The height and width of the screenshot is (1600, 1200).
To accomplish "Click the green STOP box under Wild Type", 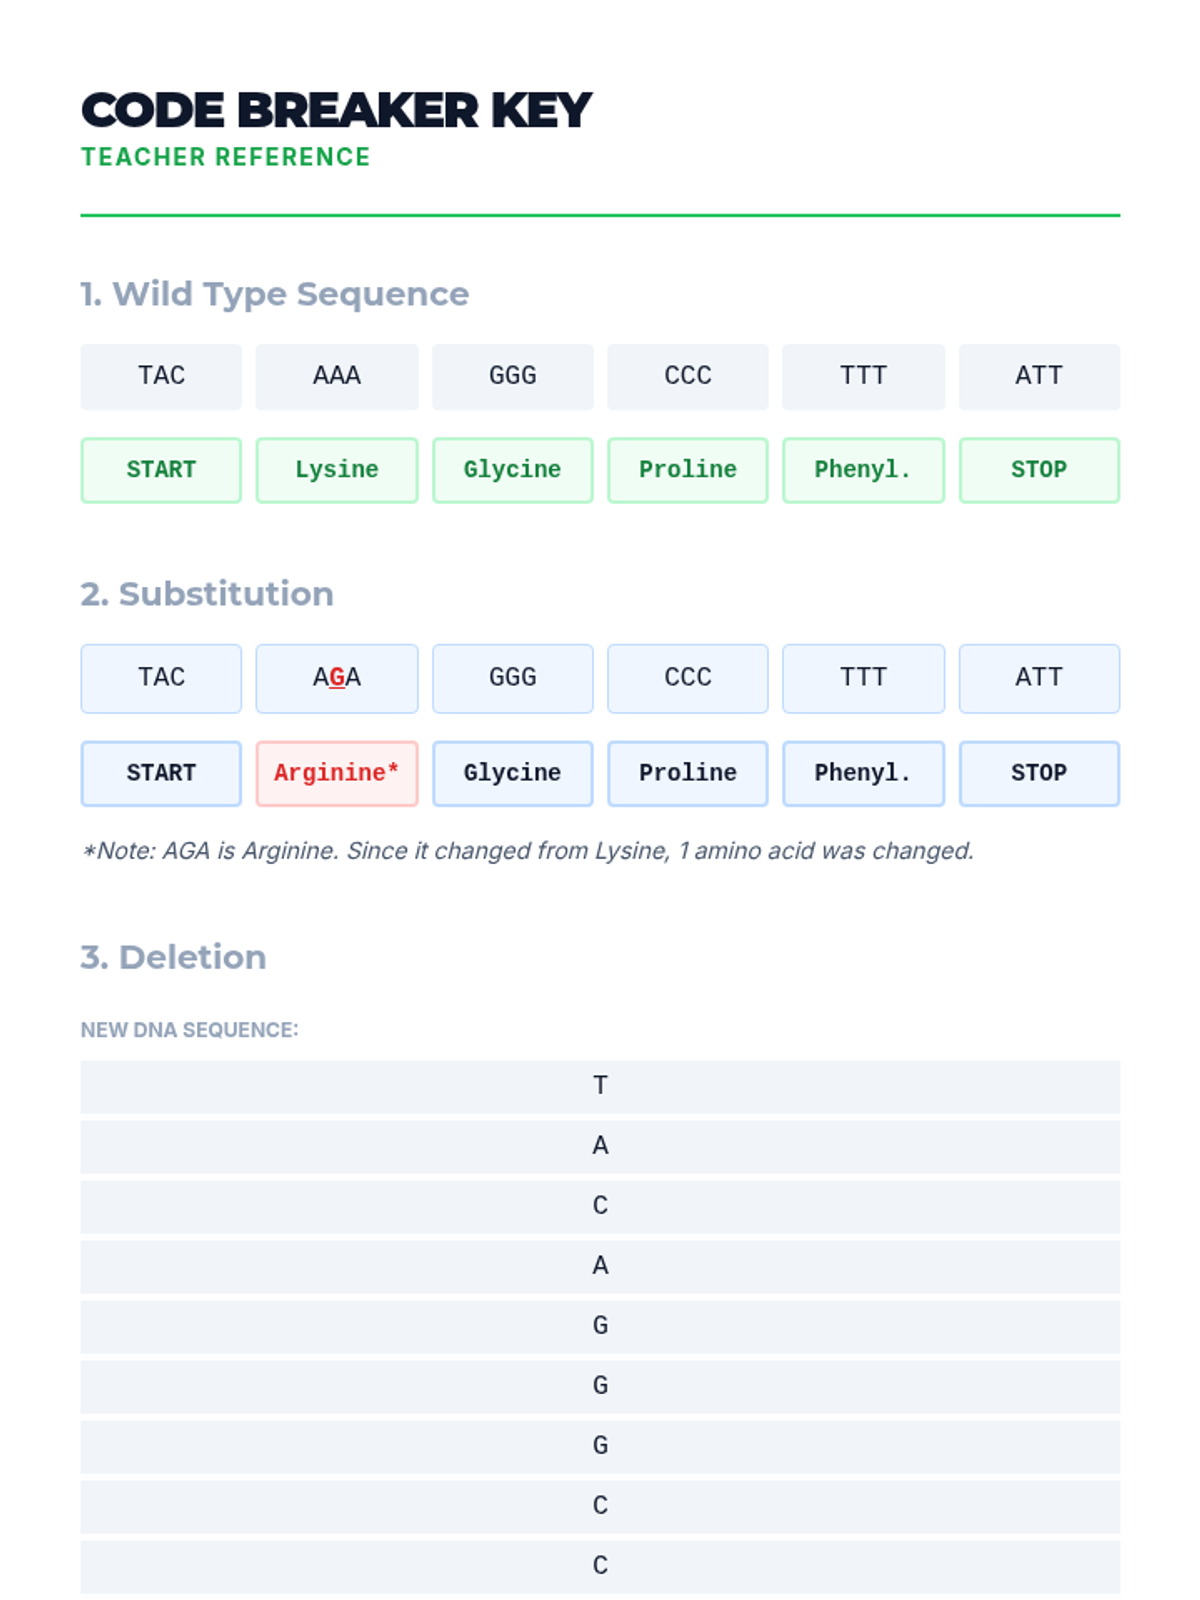I will point(1039,470).
